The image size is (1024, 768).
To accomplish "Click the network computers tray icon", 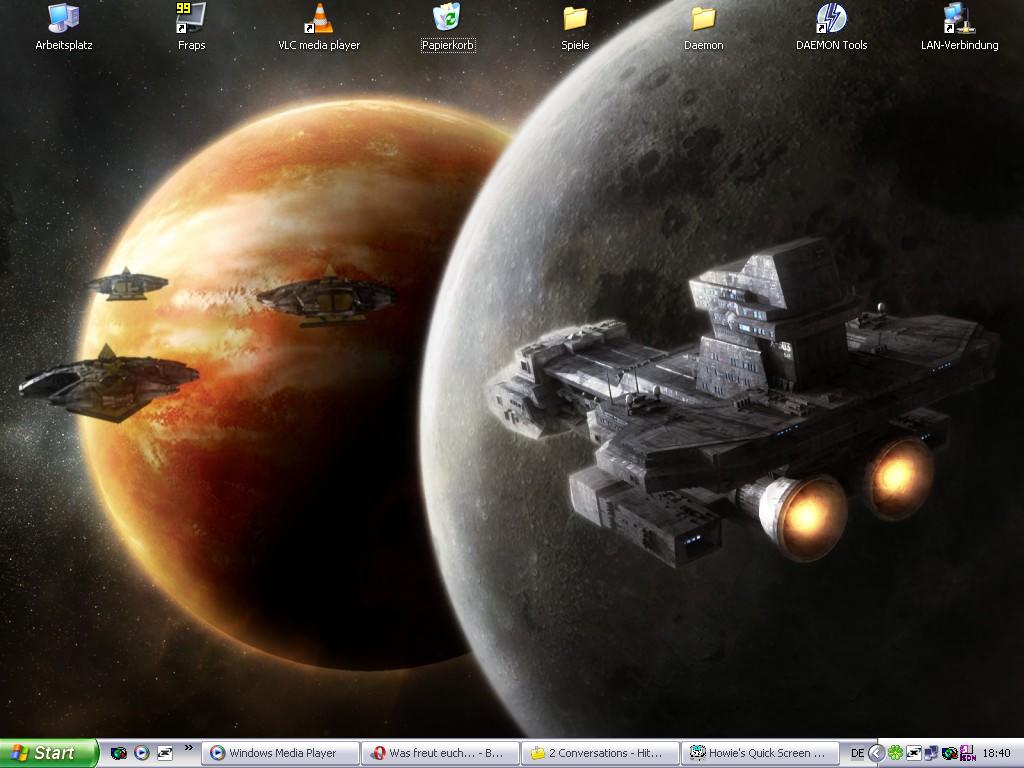I will point(931,753).
